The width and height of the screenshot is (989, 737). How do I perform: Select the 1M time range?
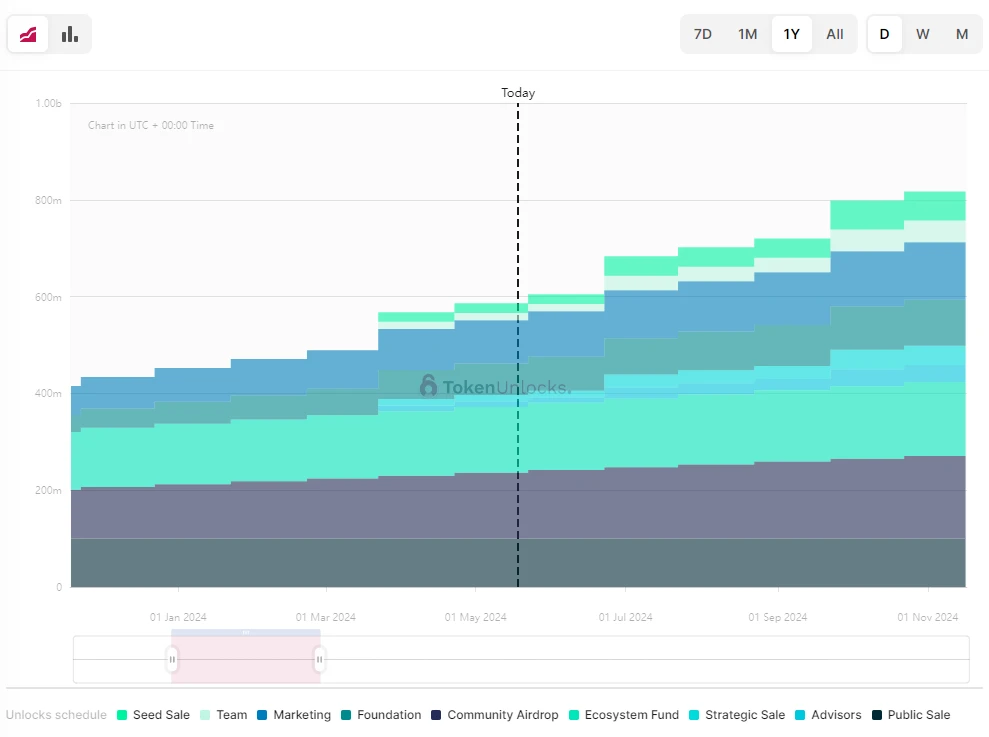[x=747, y=34]
